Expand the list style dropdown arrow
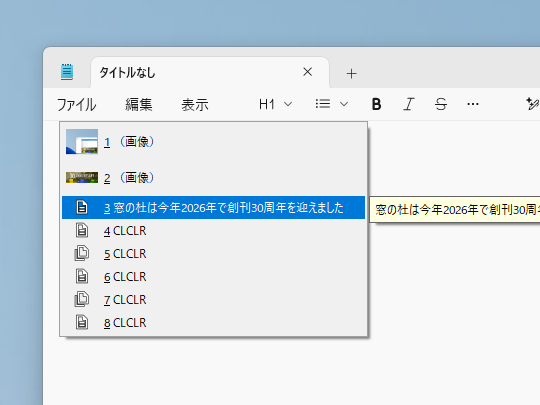Image resolution: width=540 pixels, height=405 pixels. (344, 104)
